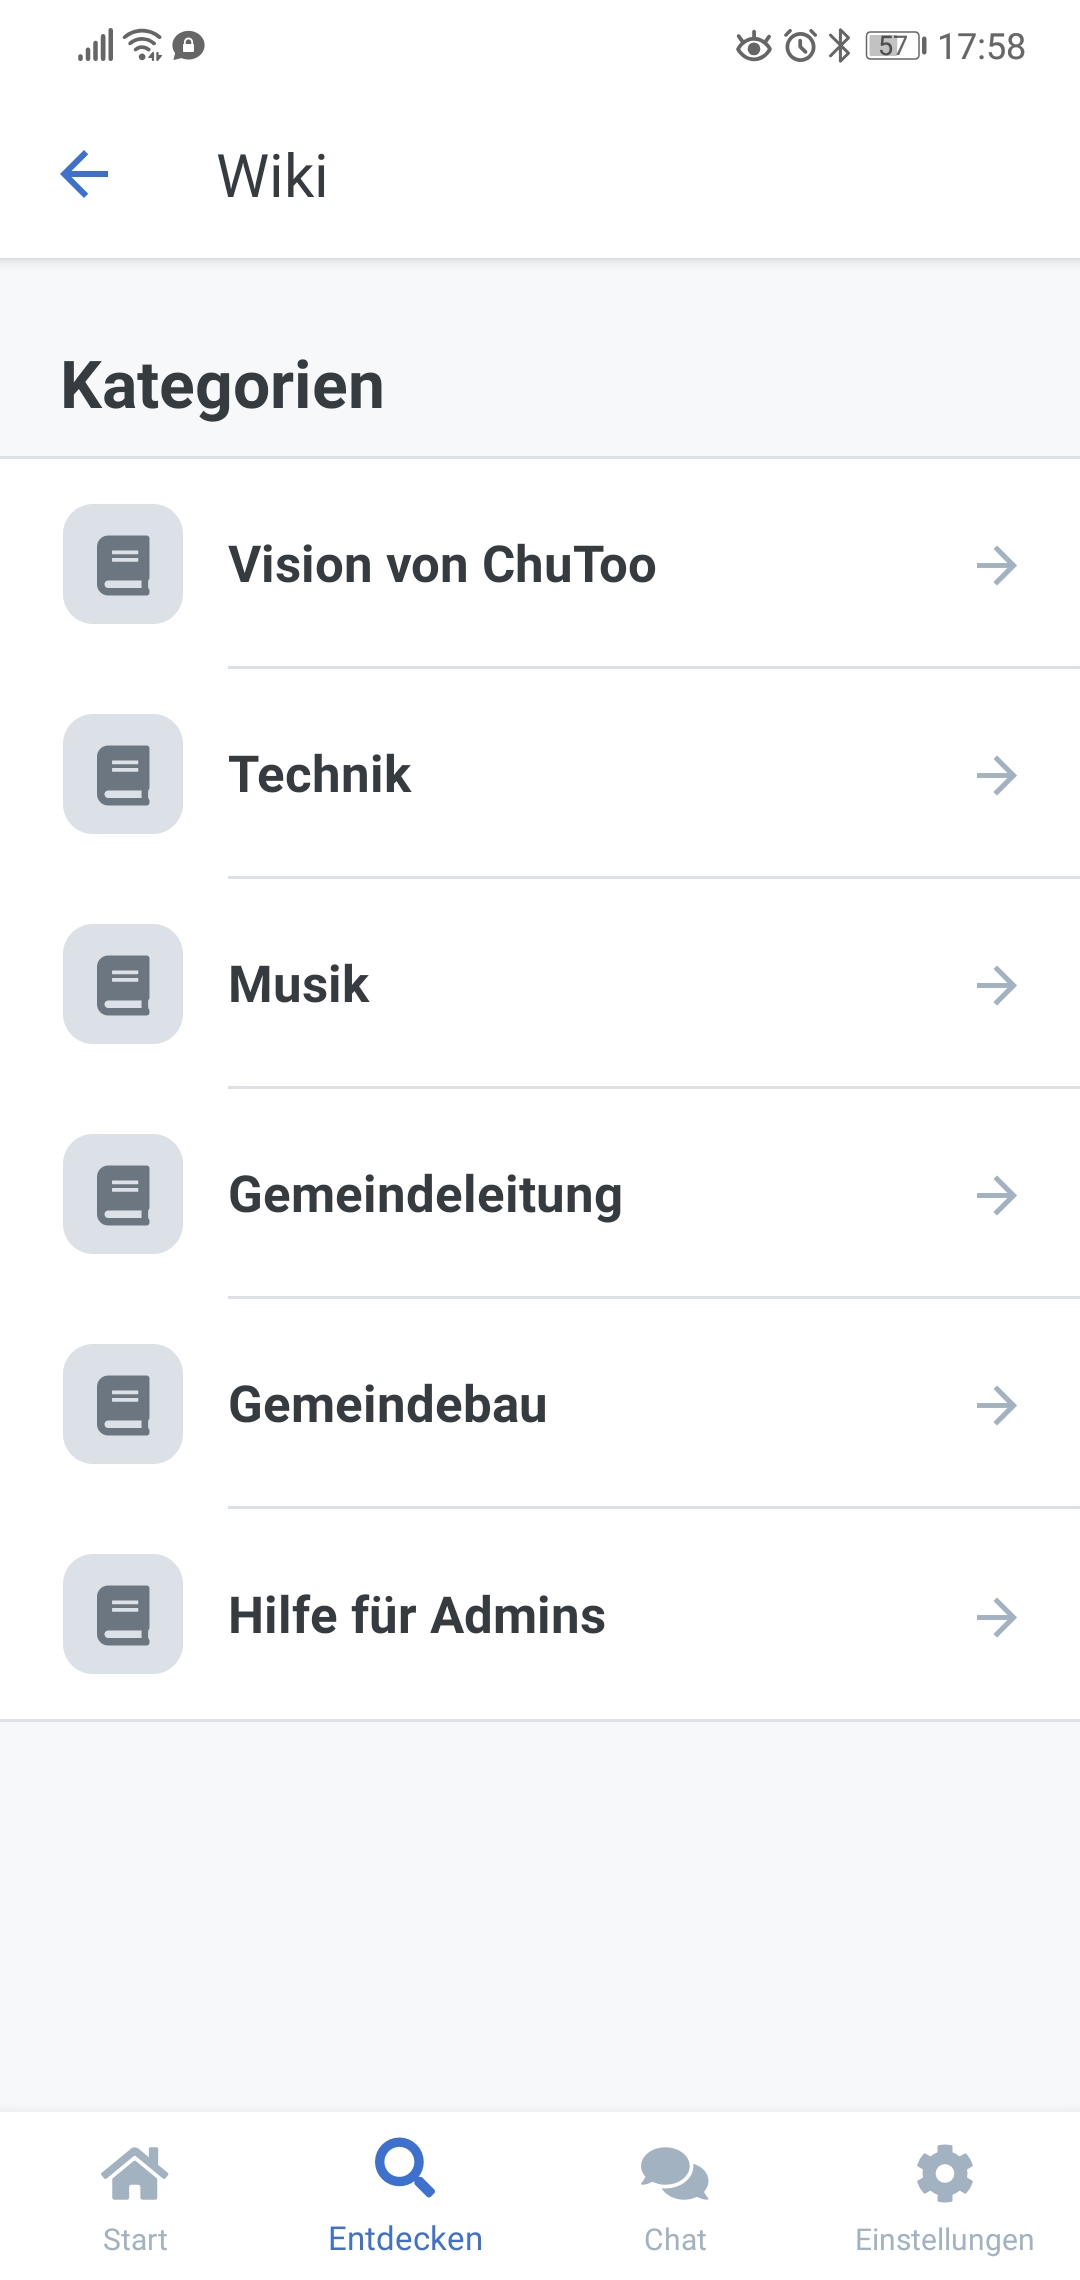Open Musik with its right arrow

pyautogui.click(x=997, y=986)
